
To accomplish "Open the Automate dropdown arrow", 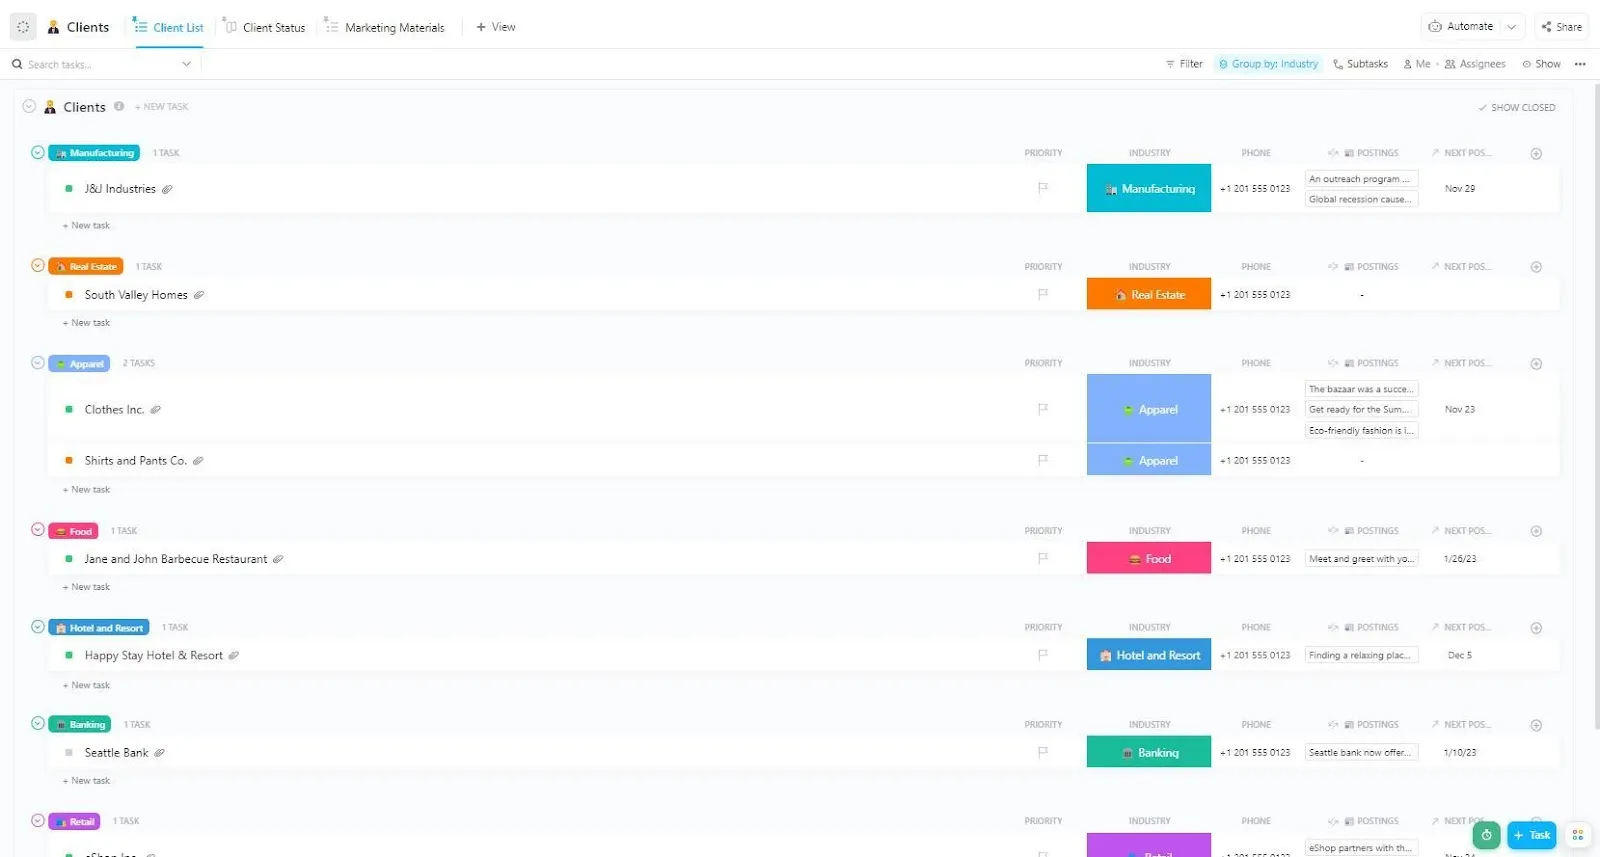I will 1512,27.
